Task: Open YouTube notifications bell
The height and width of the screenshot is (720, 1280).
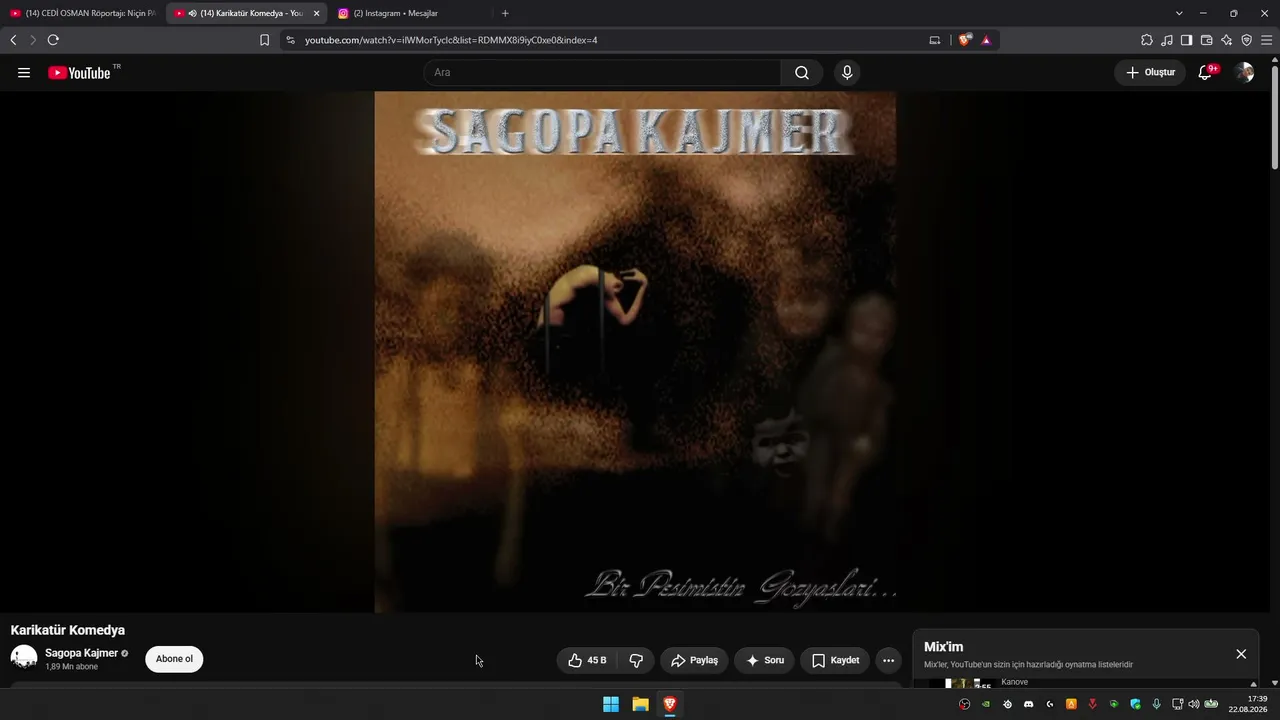Action: click(x=1206, y=72)
